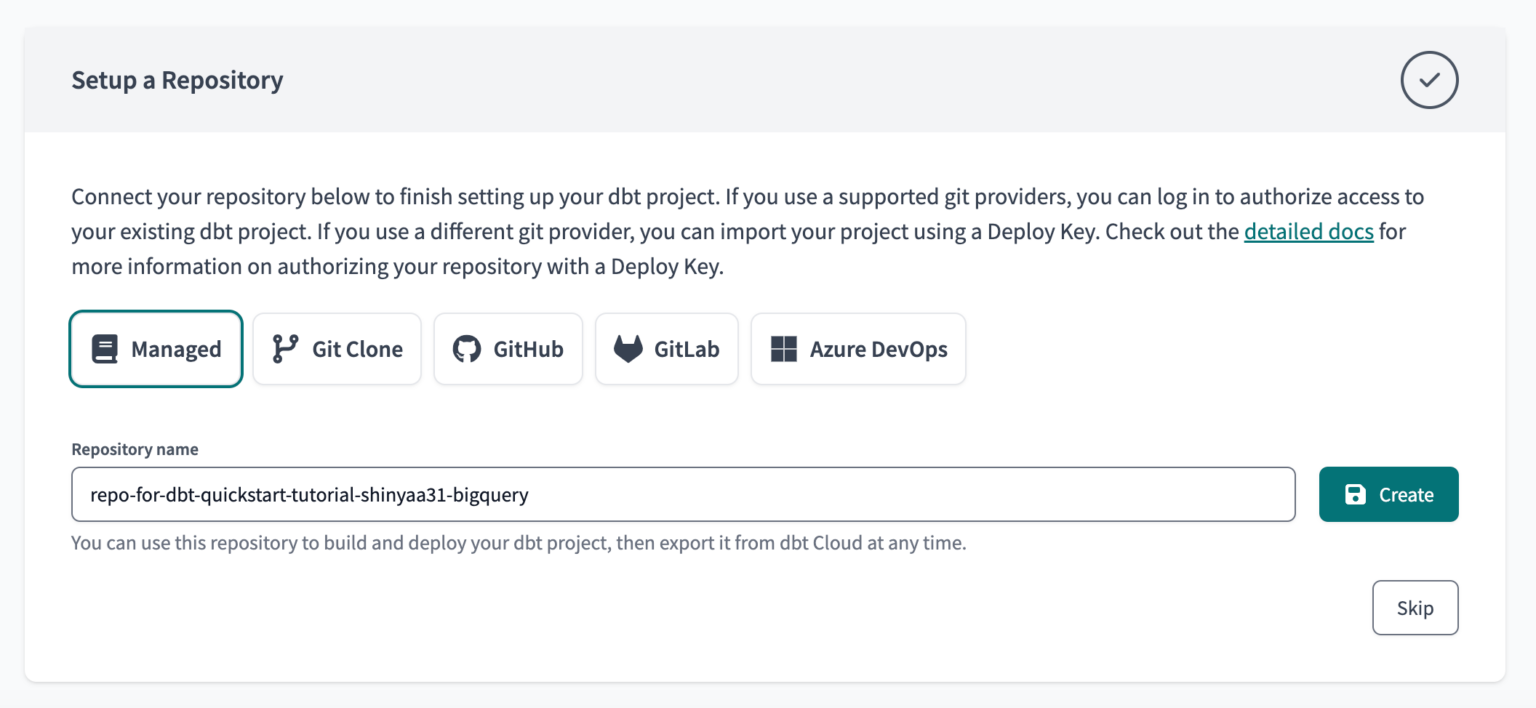This screenshot has width=1536, height=708.
Task: Switch to the Git Clone tab
Action: pyautogui.click(x=337, y=348)
